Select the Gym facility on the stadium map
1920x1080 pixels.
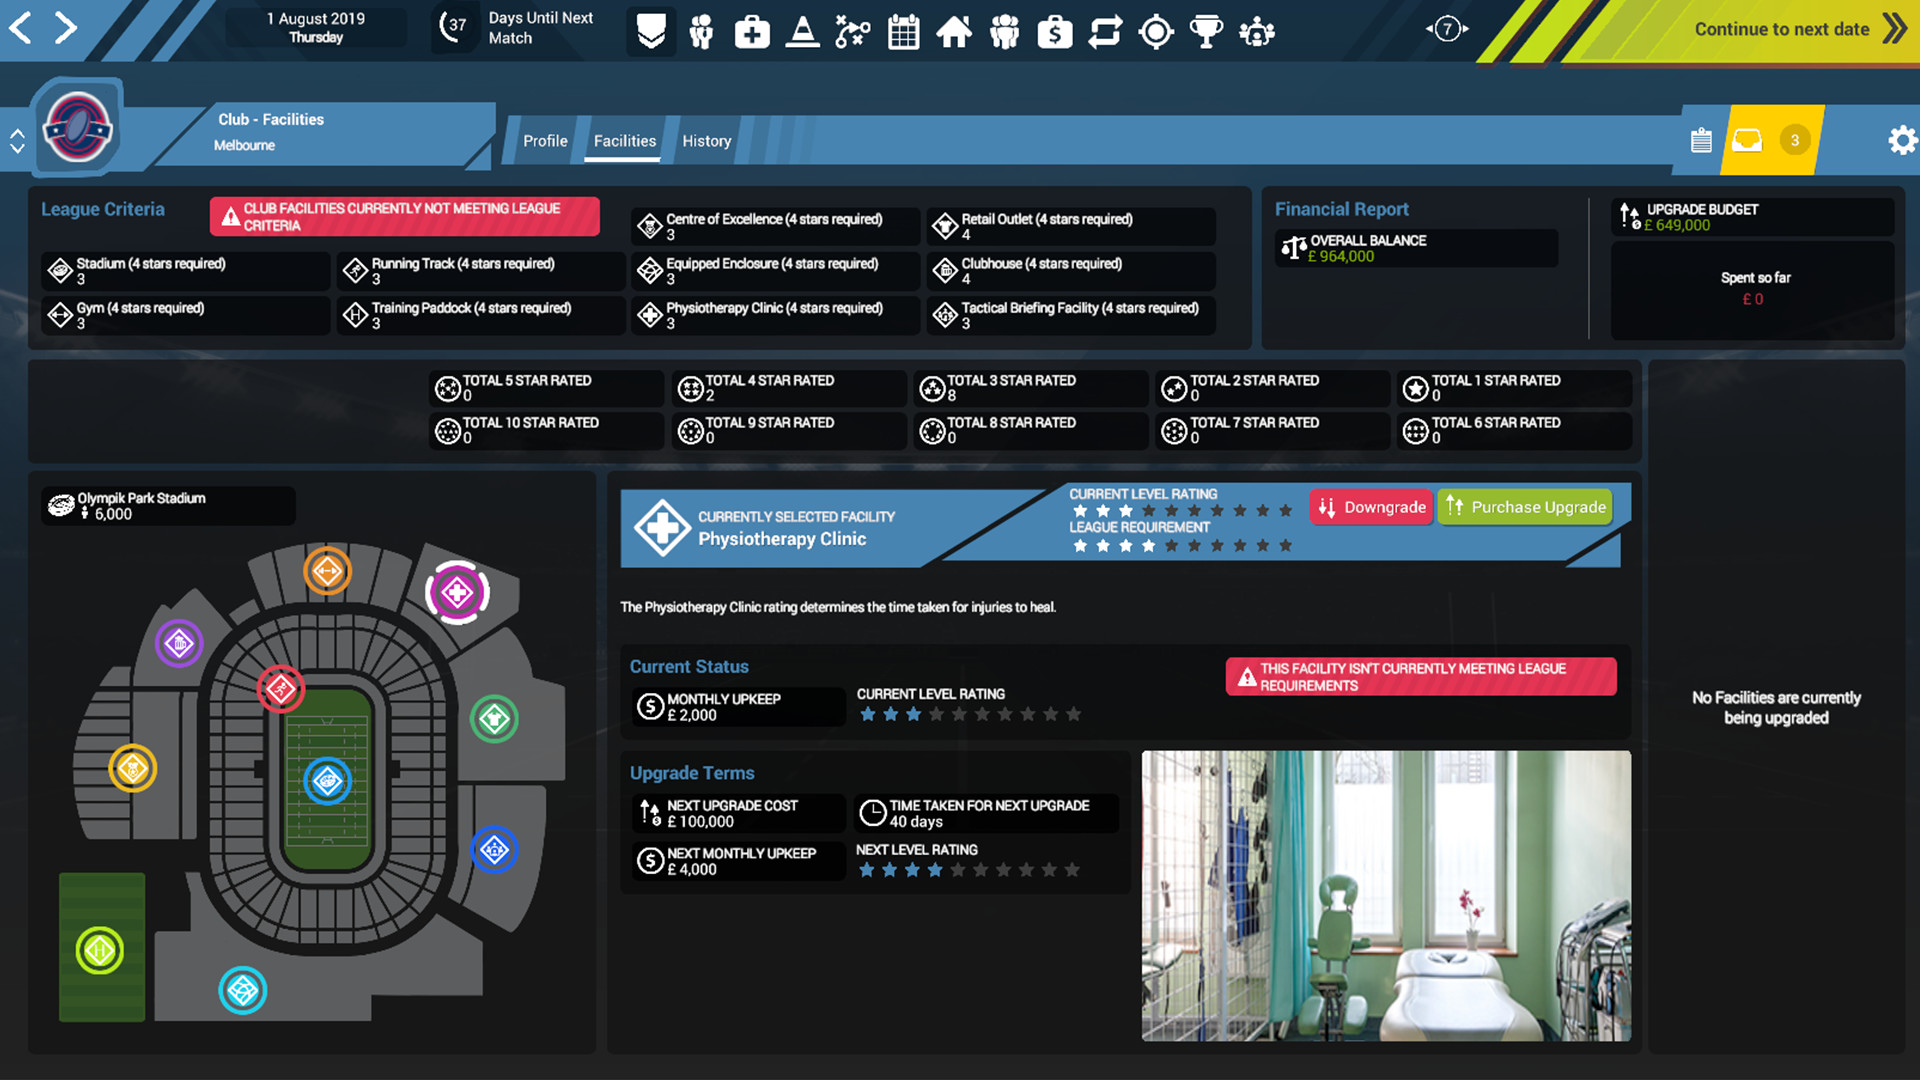point(328,572)
